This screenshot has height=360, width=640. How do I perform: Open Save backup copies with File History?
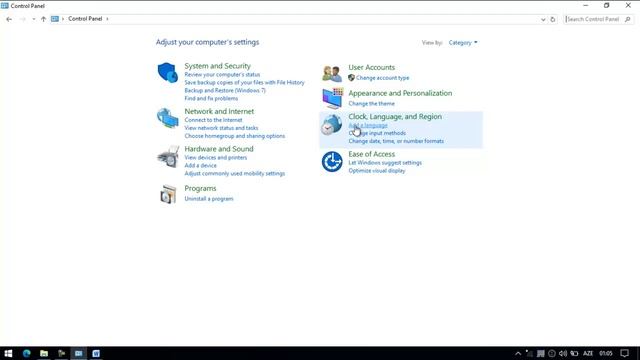(244, 82)
